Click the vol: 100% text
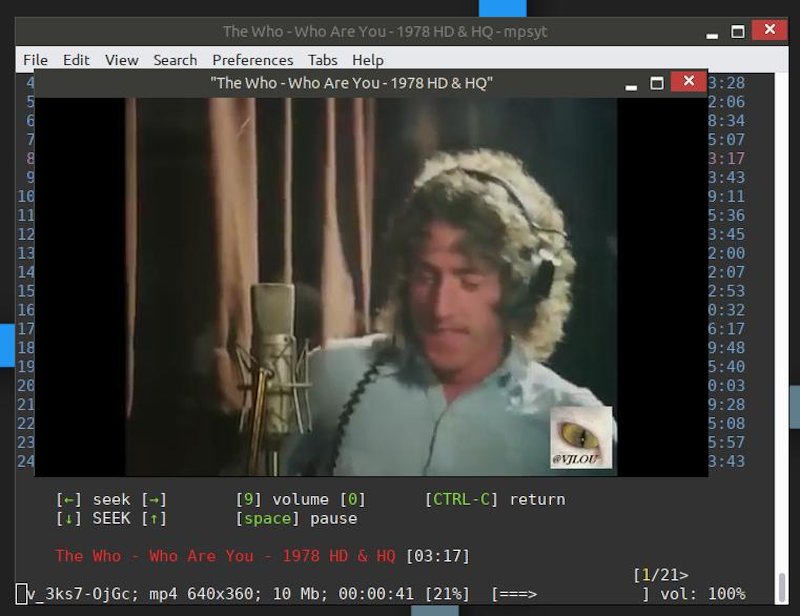800x616 pixels. coord(703,594)
